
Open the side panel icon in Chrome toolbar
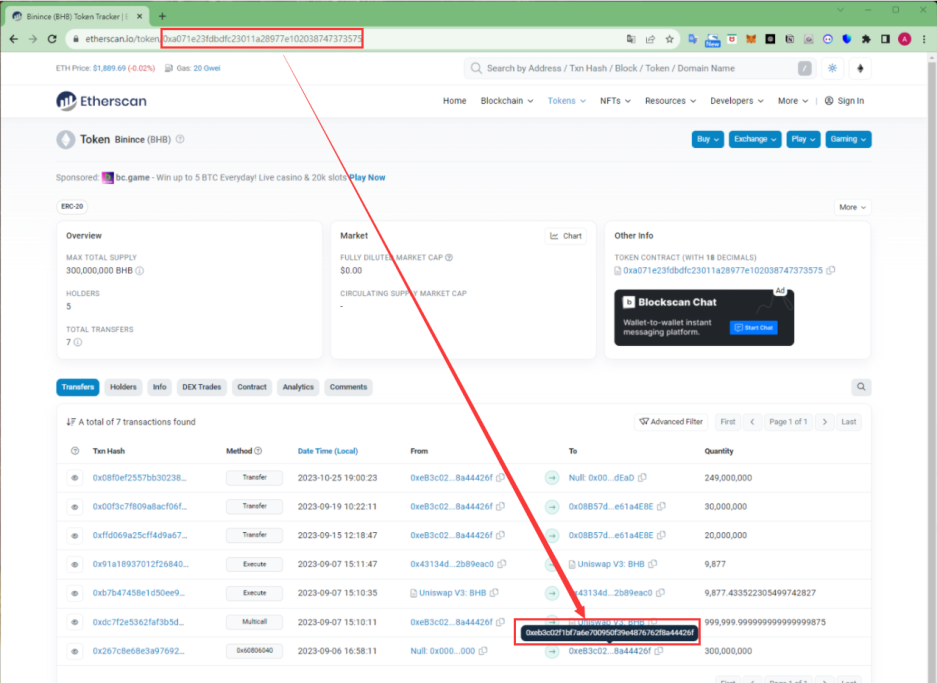(885, 39)
